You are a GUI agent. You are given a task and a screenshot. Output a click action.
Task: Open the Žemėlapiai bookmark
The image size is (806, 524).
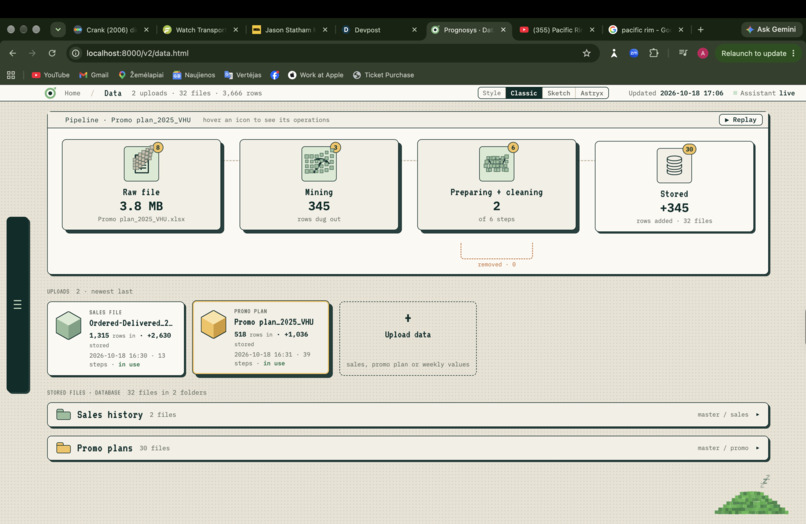click(x=141, y=75)
